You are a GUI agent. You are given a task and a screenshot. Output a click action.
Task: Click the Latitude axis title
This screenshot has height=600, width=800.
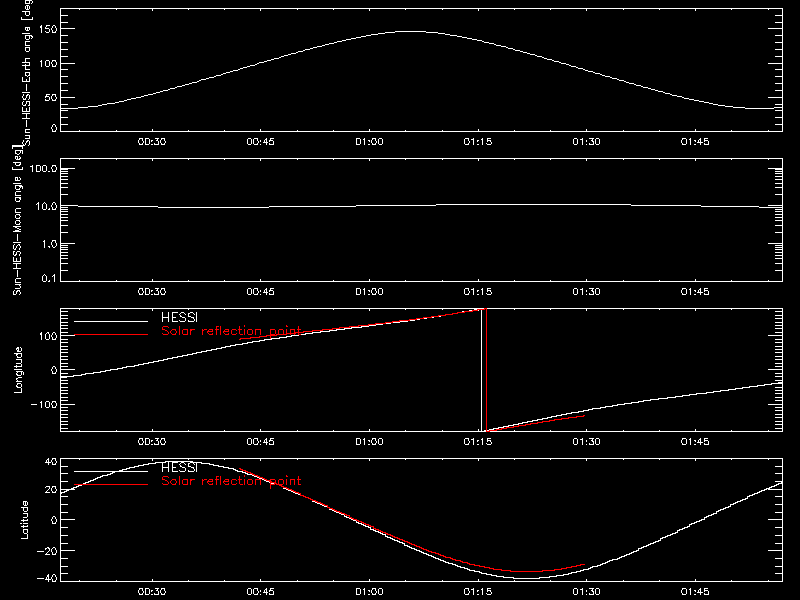24,520
